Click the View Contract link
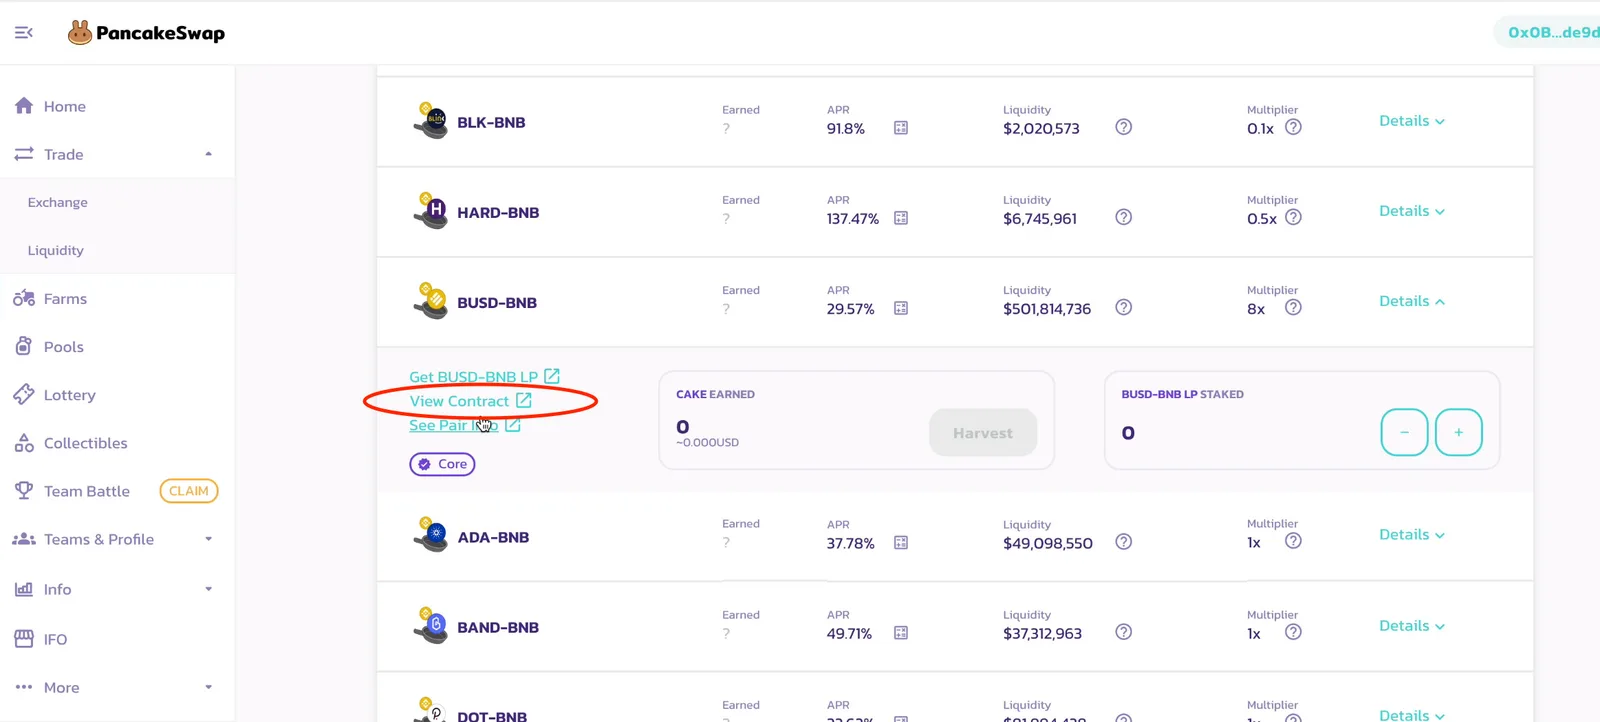 pos(459,401)
